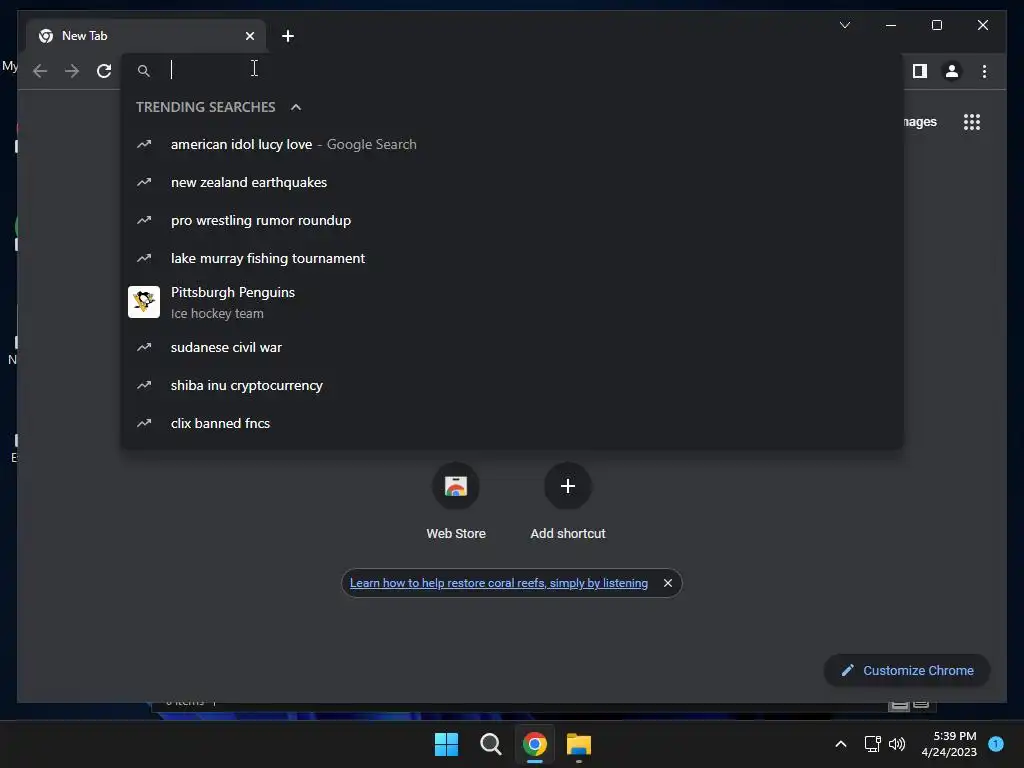Select the Pittsburgh Penguins suggestion

(512, 302)
